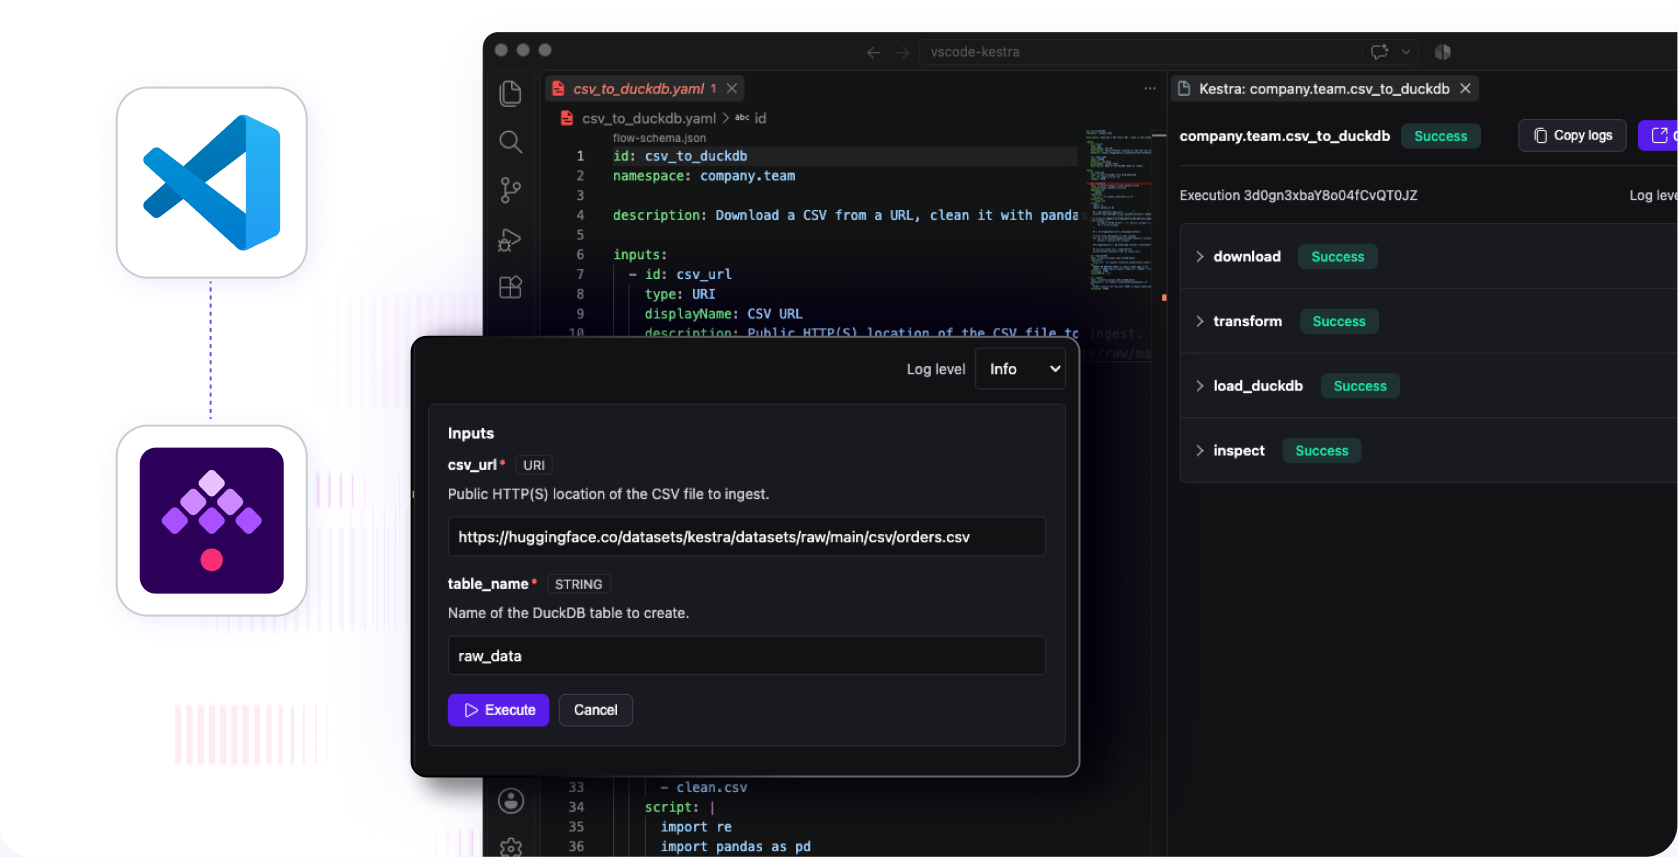This screenshot has height=857, width=1678.
Task: Select the csv_to_duckdb.yaml editor tab
Action: pyautogui.click(x=646, y=89)
